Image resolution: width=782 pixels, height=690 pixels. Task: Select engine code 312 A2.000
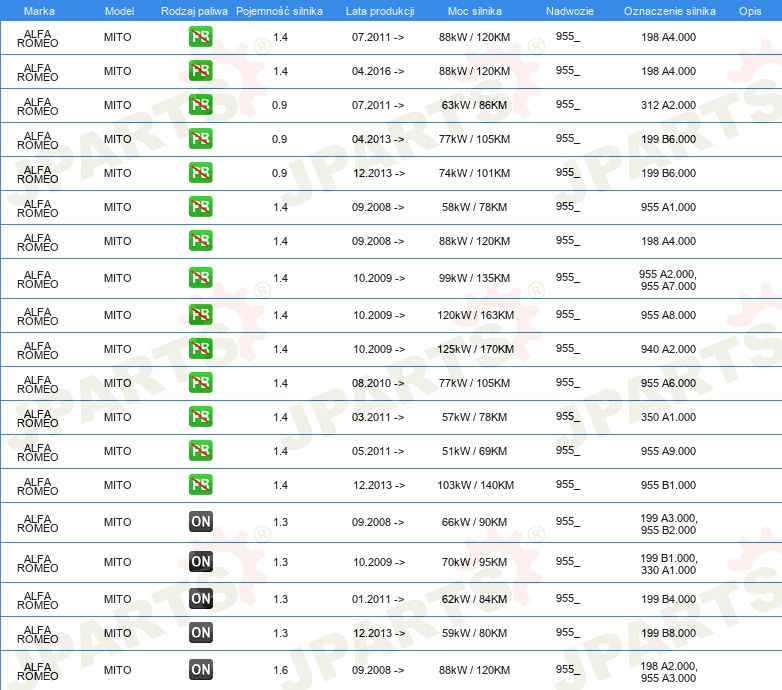pos(668,105)
